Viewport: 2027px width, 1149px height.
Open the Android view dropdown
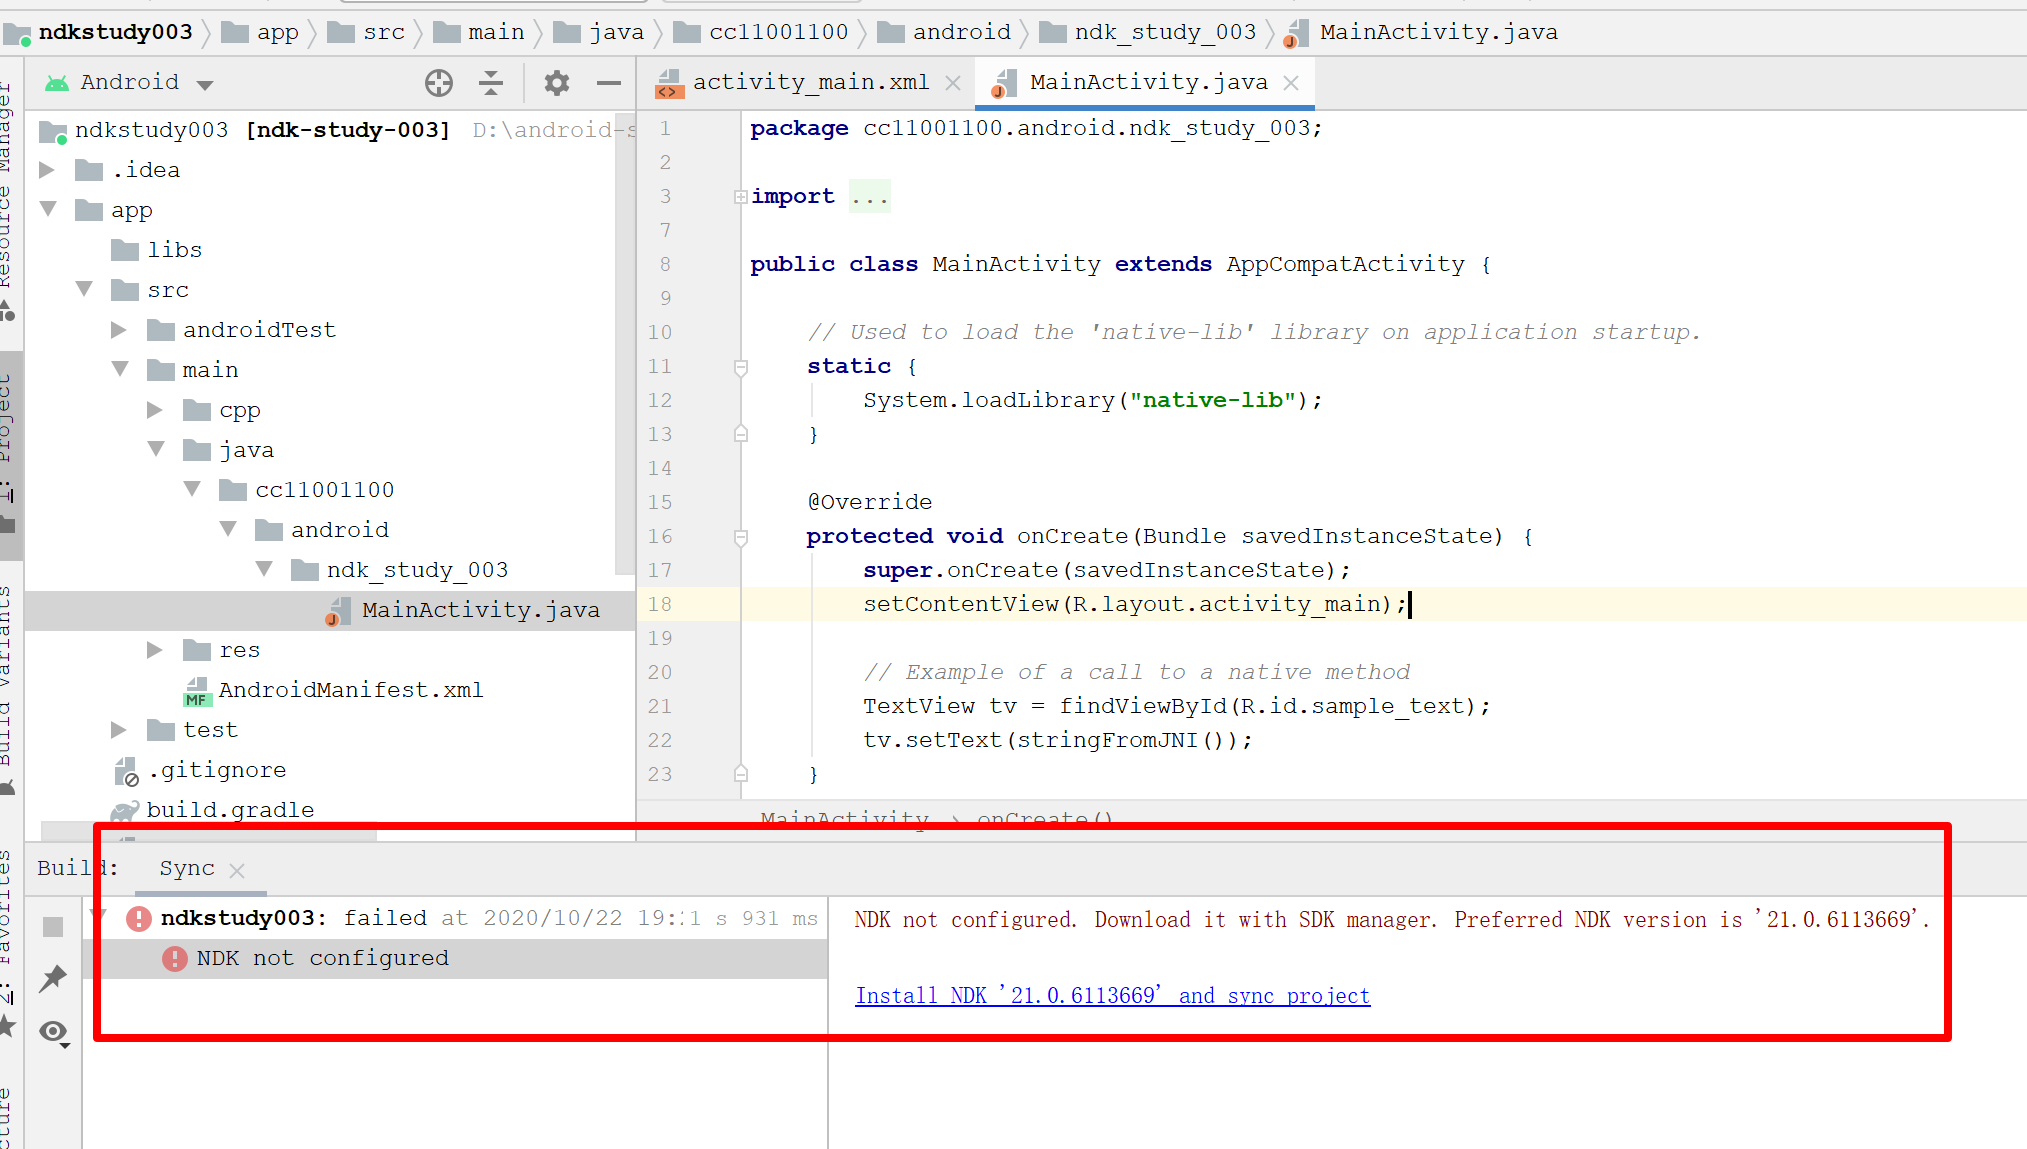tap(206, 85)
